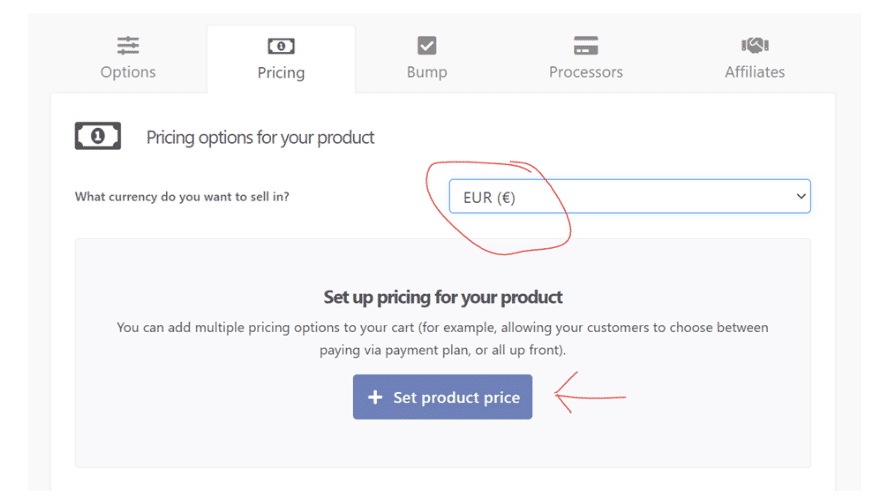The width and height of the screenshot is (889, 500).
Task: Click the plus icon in Set product price
Action: [x=375, y=398]
